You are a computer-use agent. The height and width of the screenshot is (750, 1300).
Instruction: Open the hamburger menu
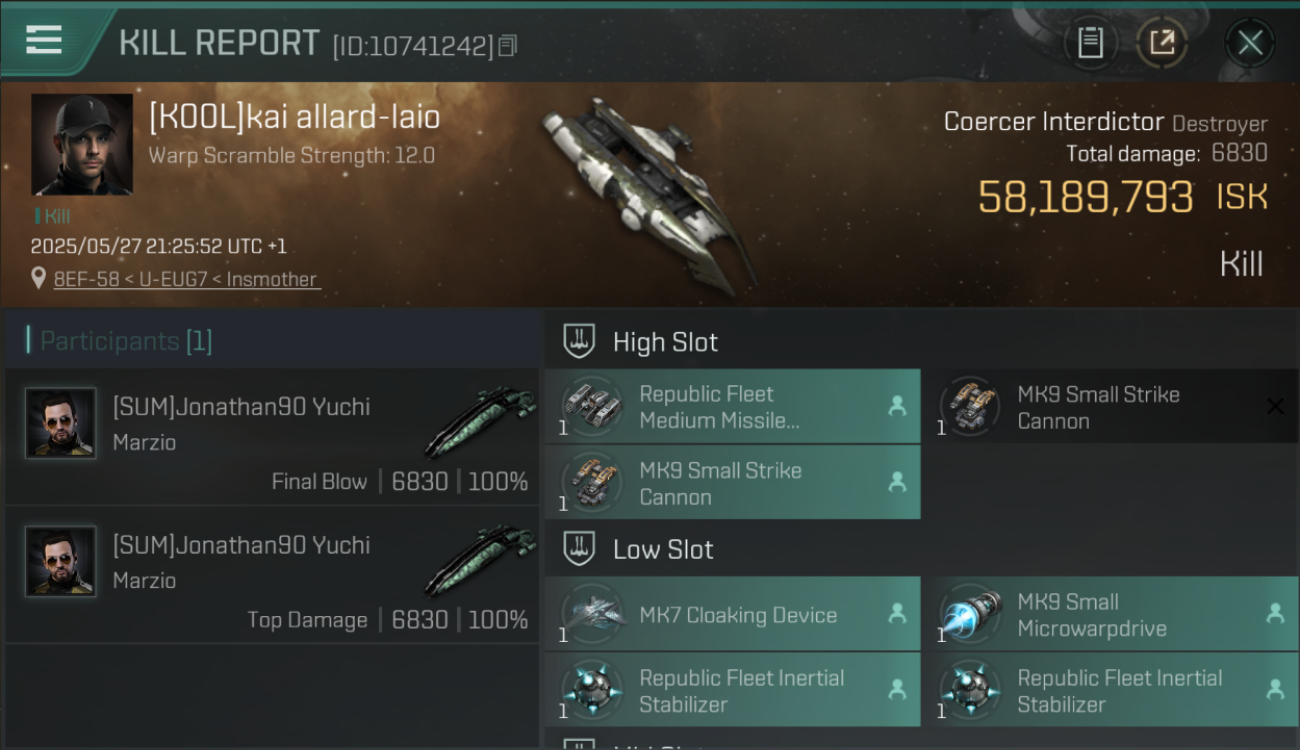click(x=44, y=39)
